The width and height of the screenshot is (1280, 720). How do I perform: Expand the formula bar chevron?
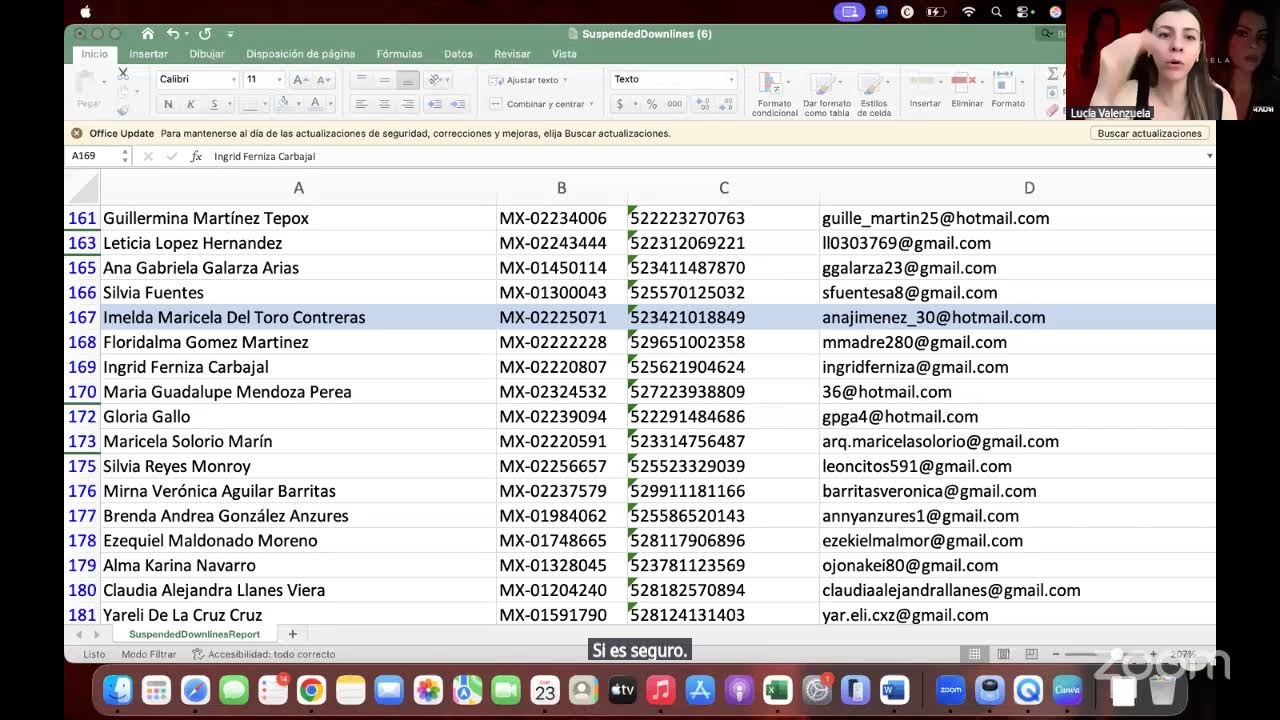[x=1209, y=156]
